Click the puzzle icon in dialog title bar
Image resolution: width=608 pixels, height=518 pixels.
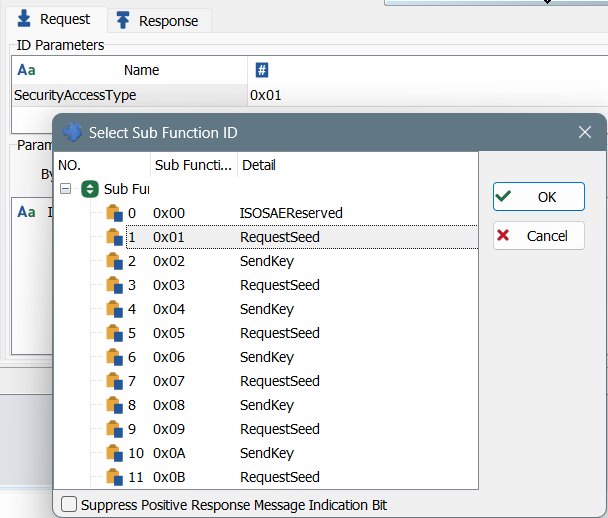coord(72,132)
